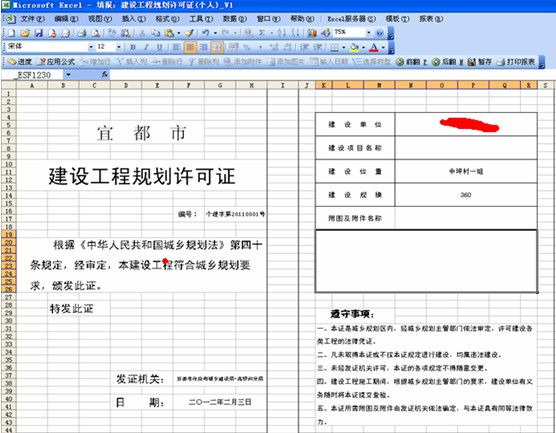Toggle Bold formatting
556x433 pixels.
point(133,47)
